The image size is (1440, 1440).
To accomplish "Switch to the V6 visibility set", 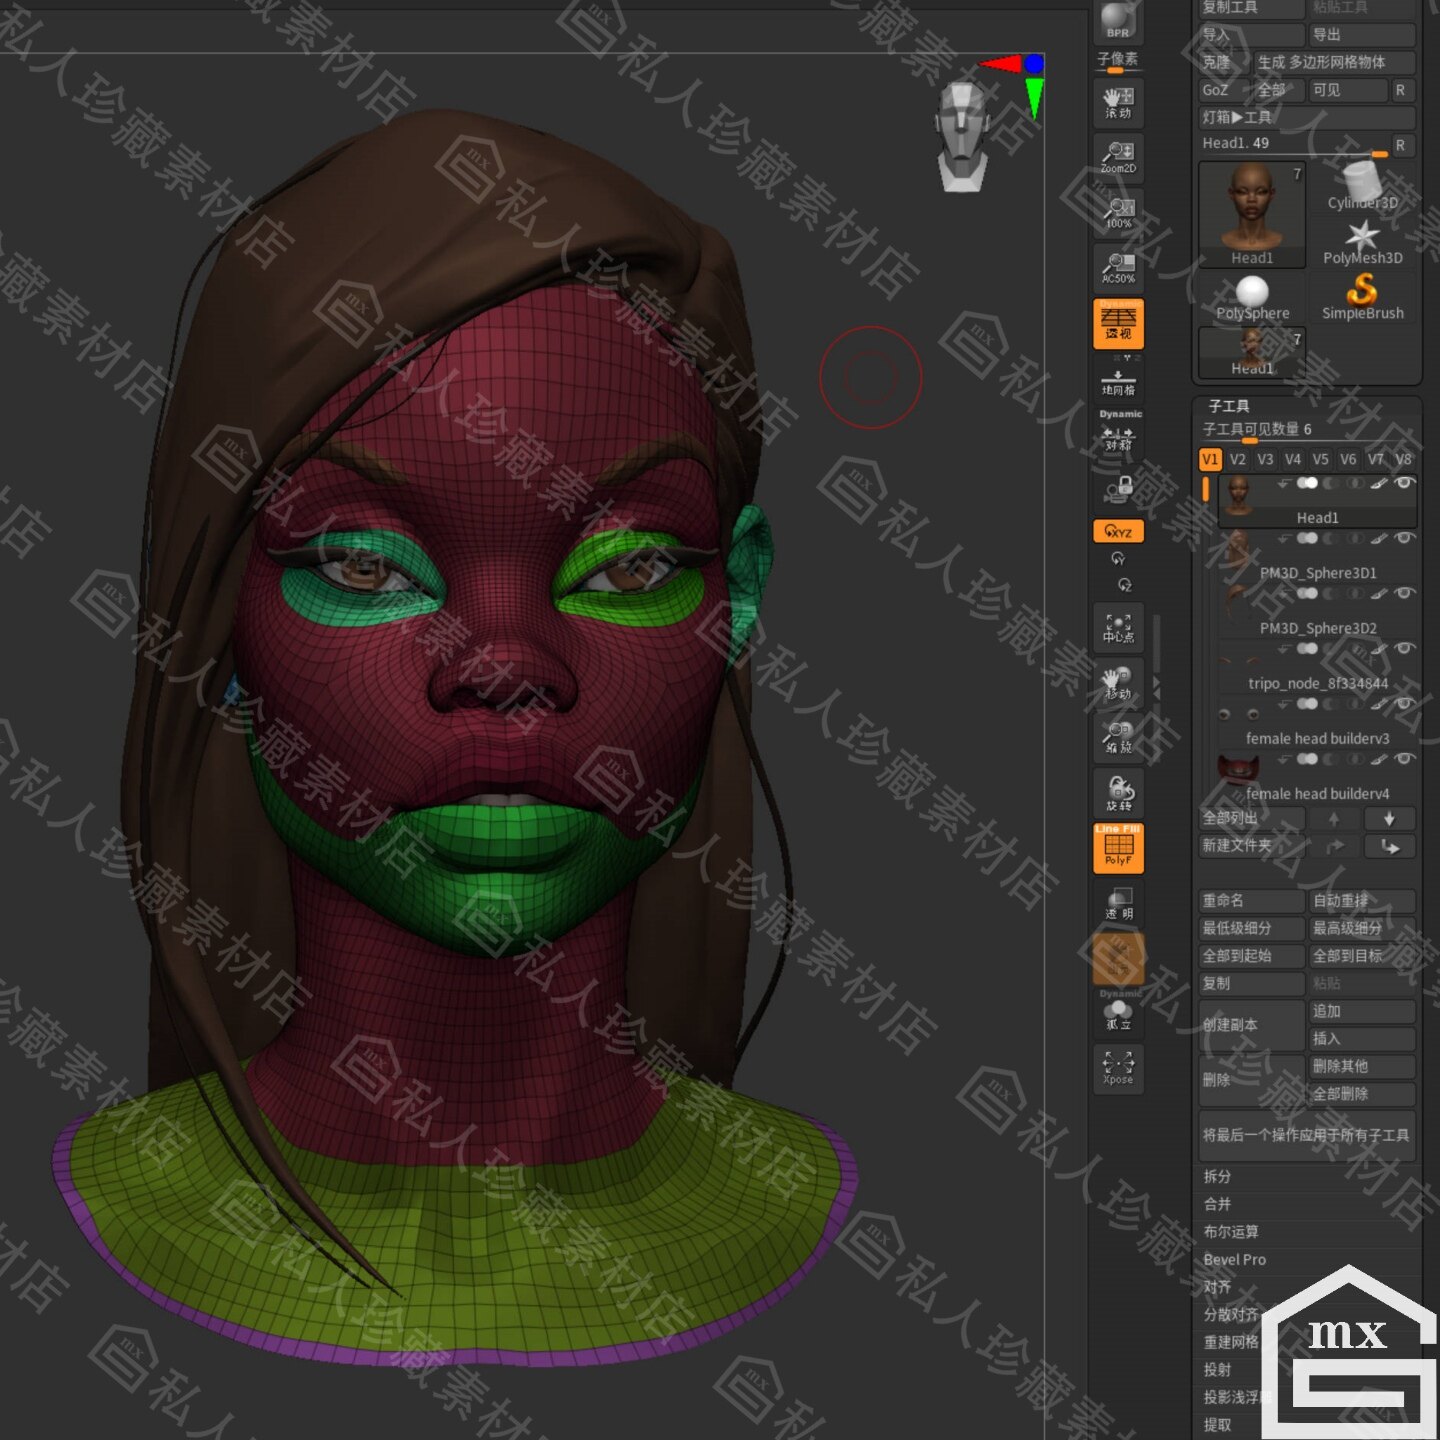I will tap(1348, 459).
